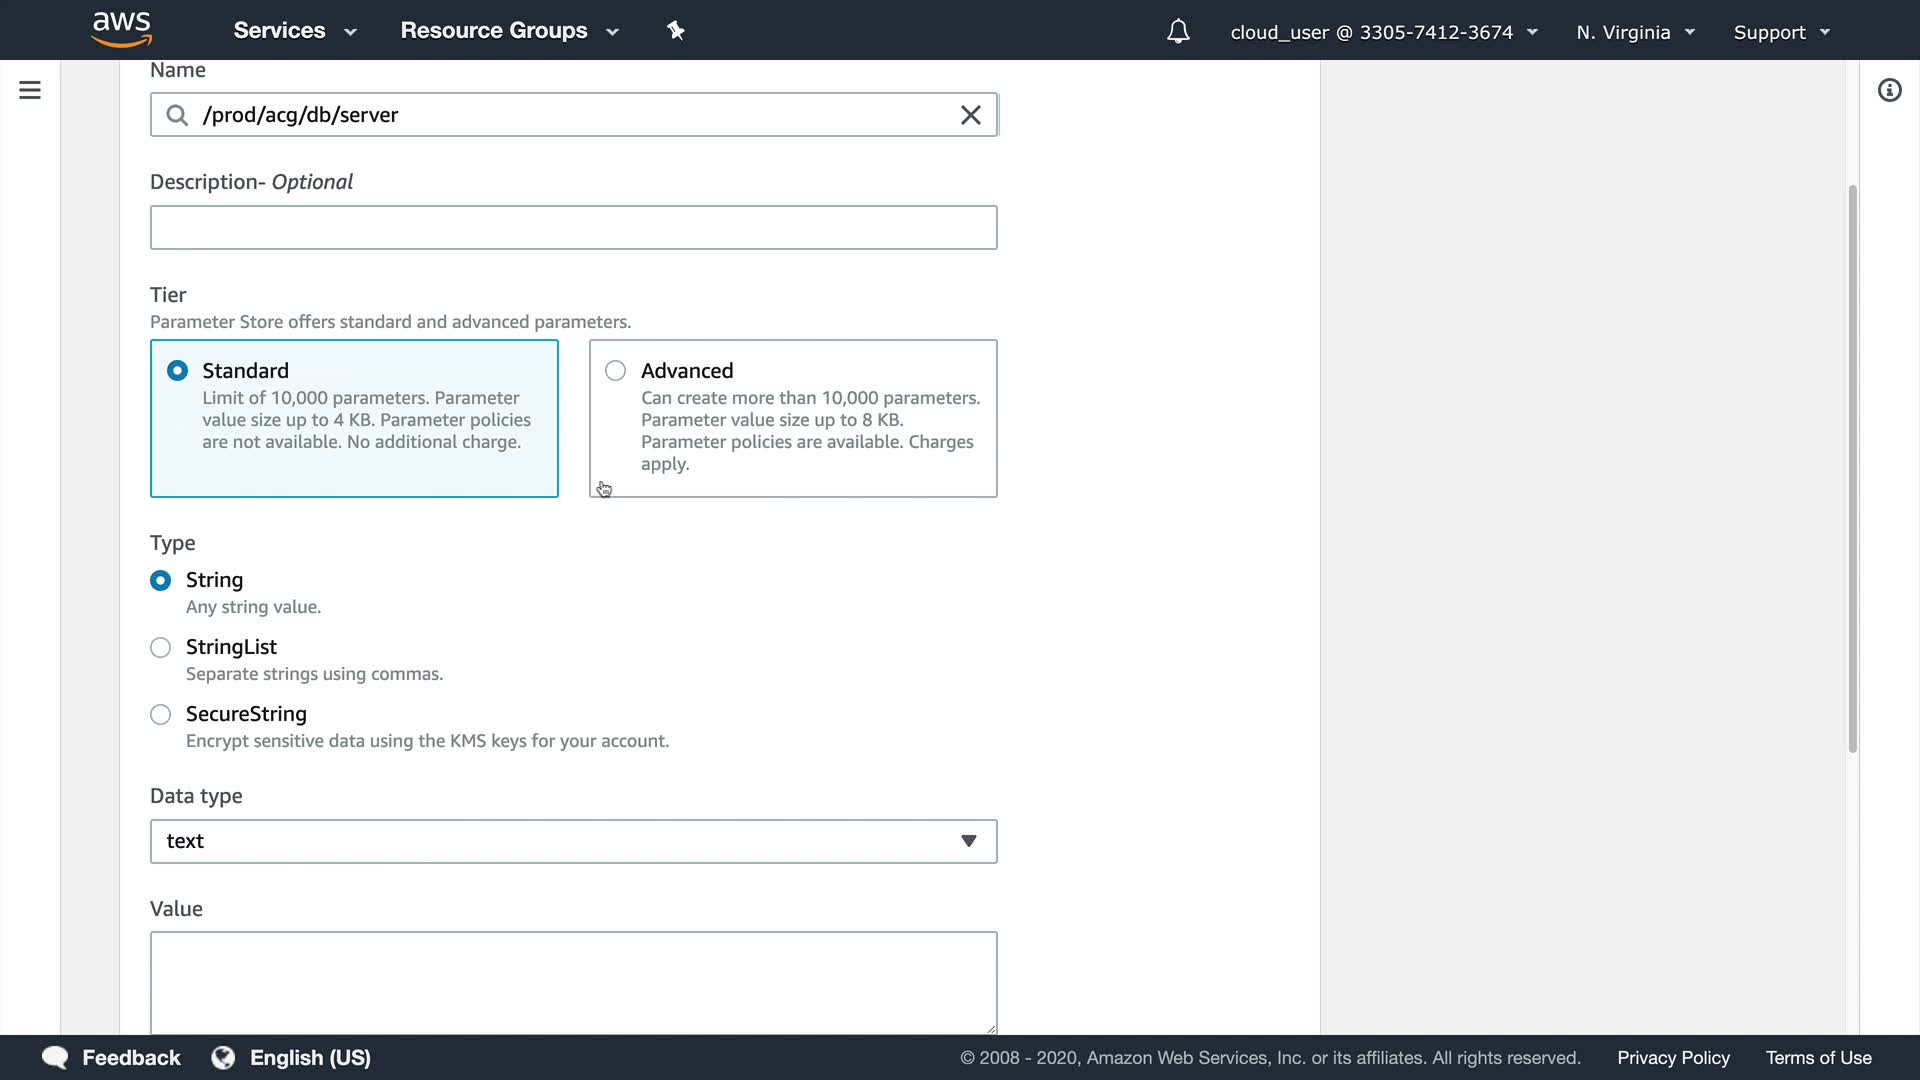Click the language globe icon

223,1057
